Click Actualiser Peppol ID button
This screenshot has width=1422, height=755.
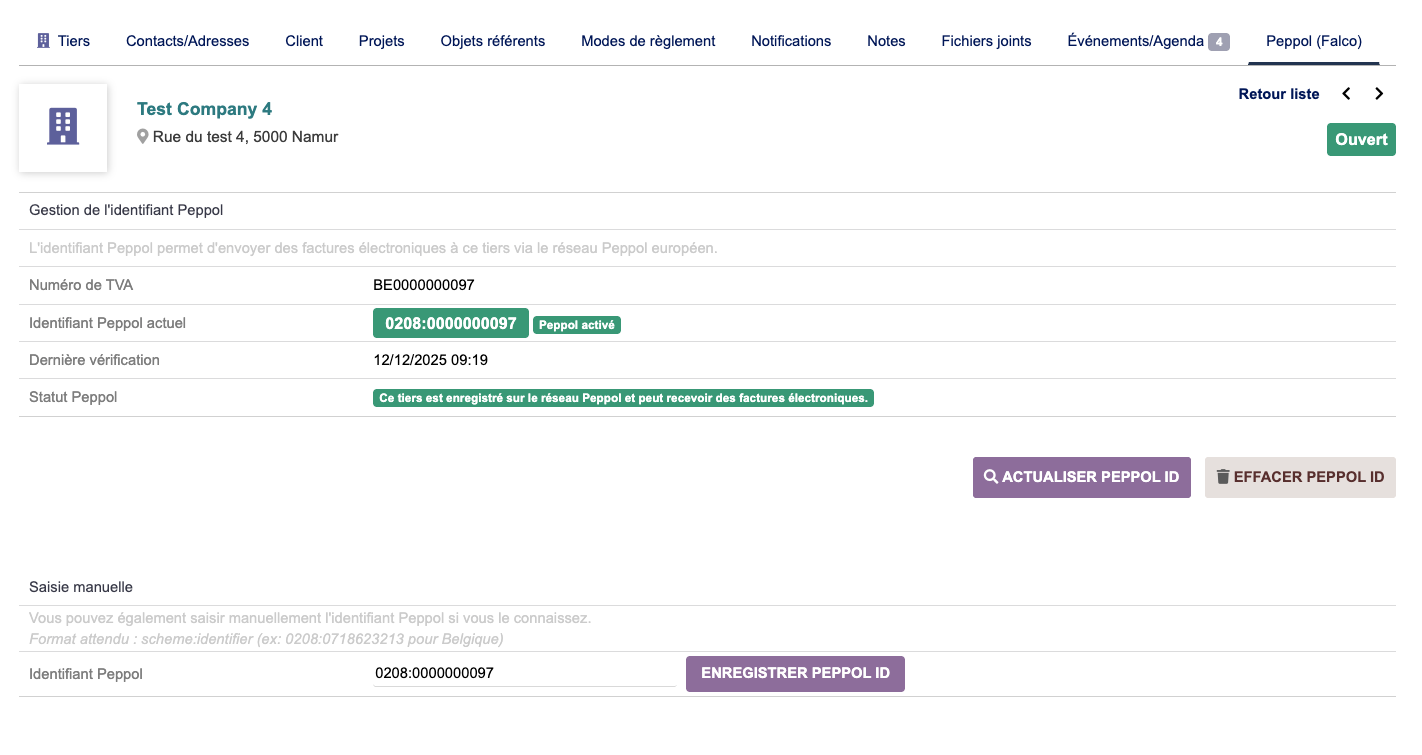coord(1081,477)
